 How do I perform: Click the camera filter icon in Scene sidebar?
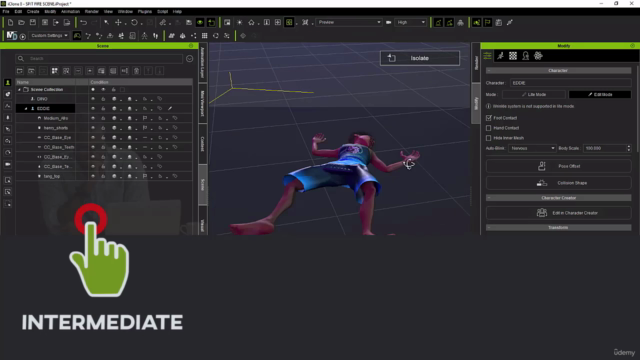8,164
